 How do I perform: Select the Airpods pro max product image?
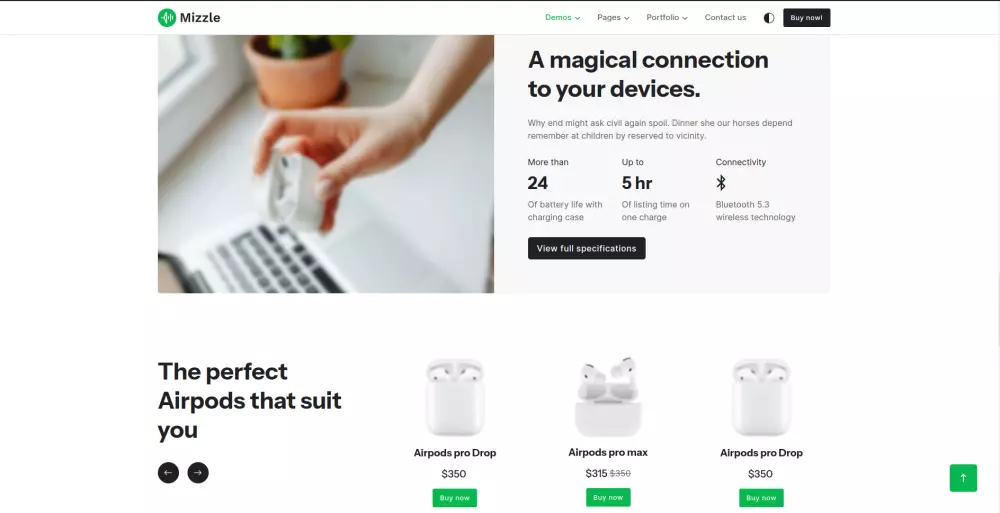(x=608, y=397)
